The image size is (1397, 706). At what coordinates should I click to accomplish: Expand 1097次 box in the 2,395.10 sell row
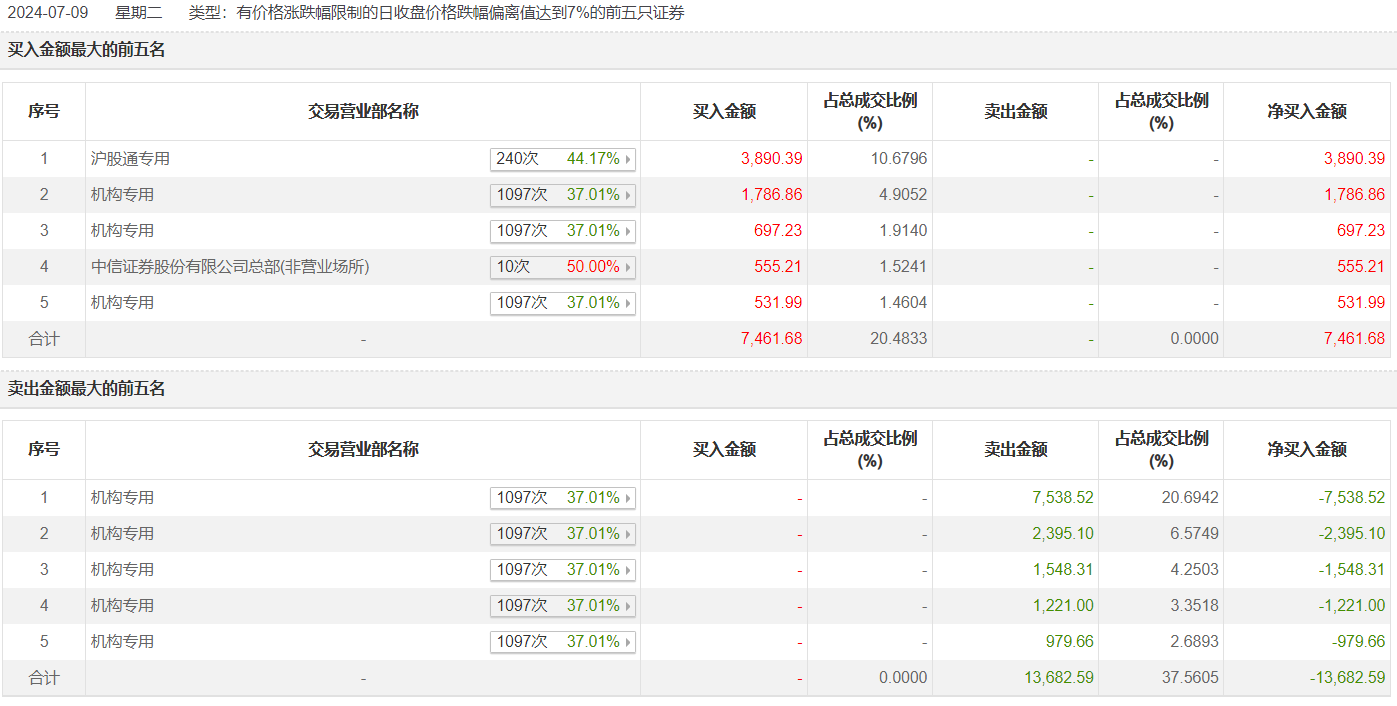(x=563, y=534)
